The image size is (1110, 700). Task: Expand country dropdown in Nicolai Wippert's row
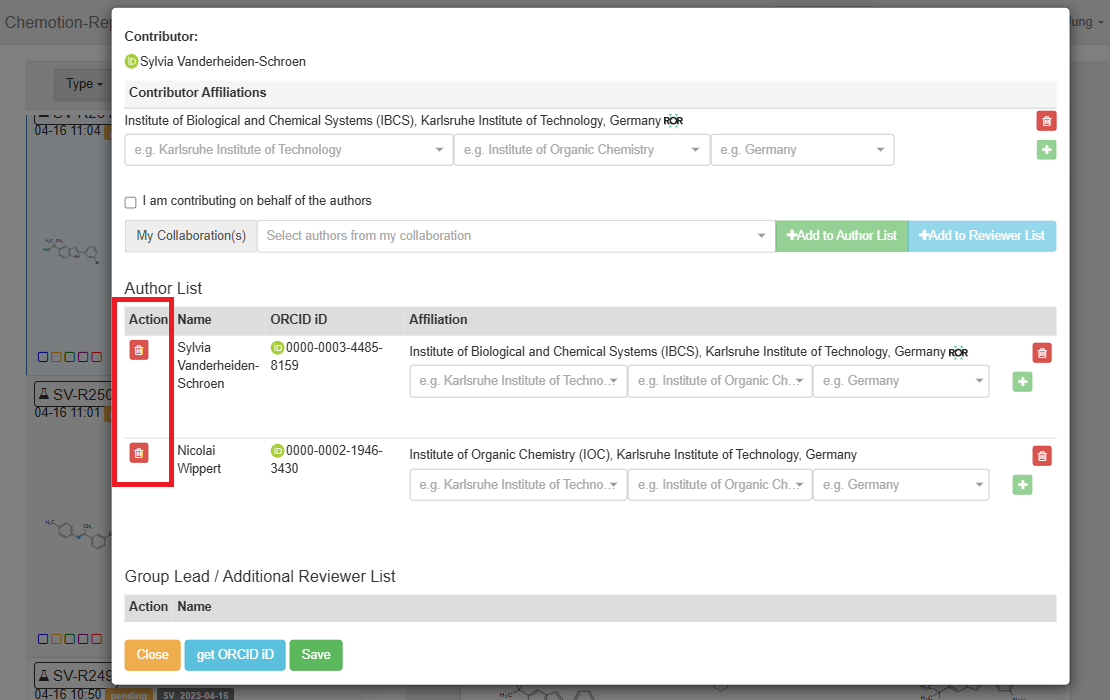pos(900,485)
